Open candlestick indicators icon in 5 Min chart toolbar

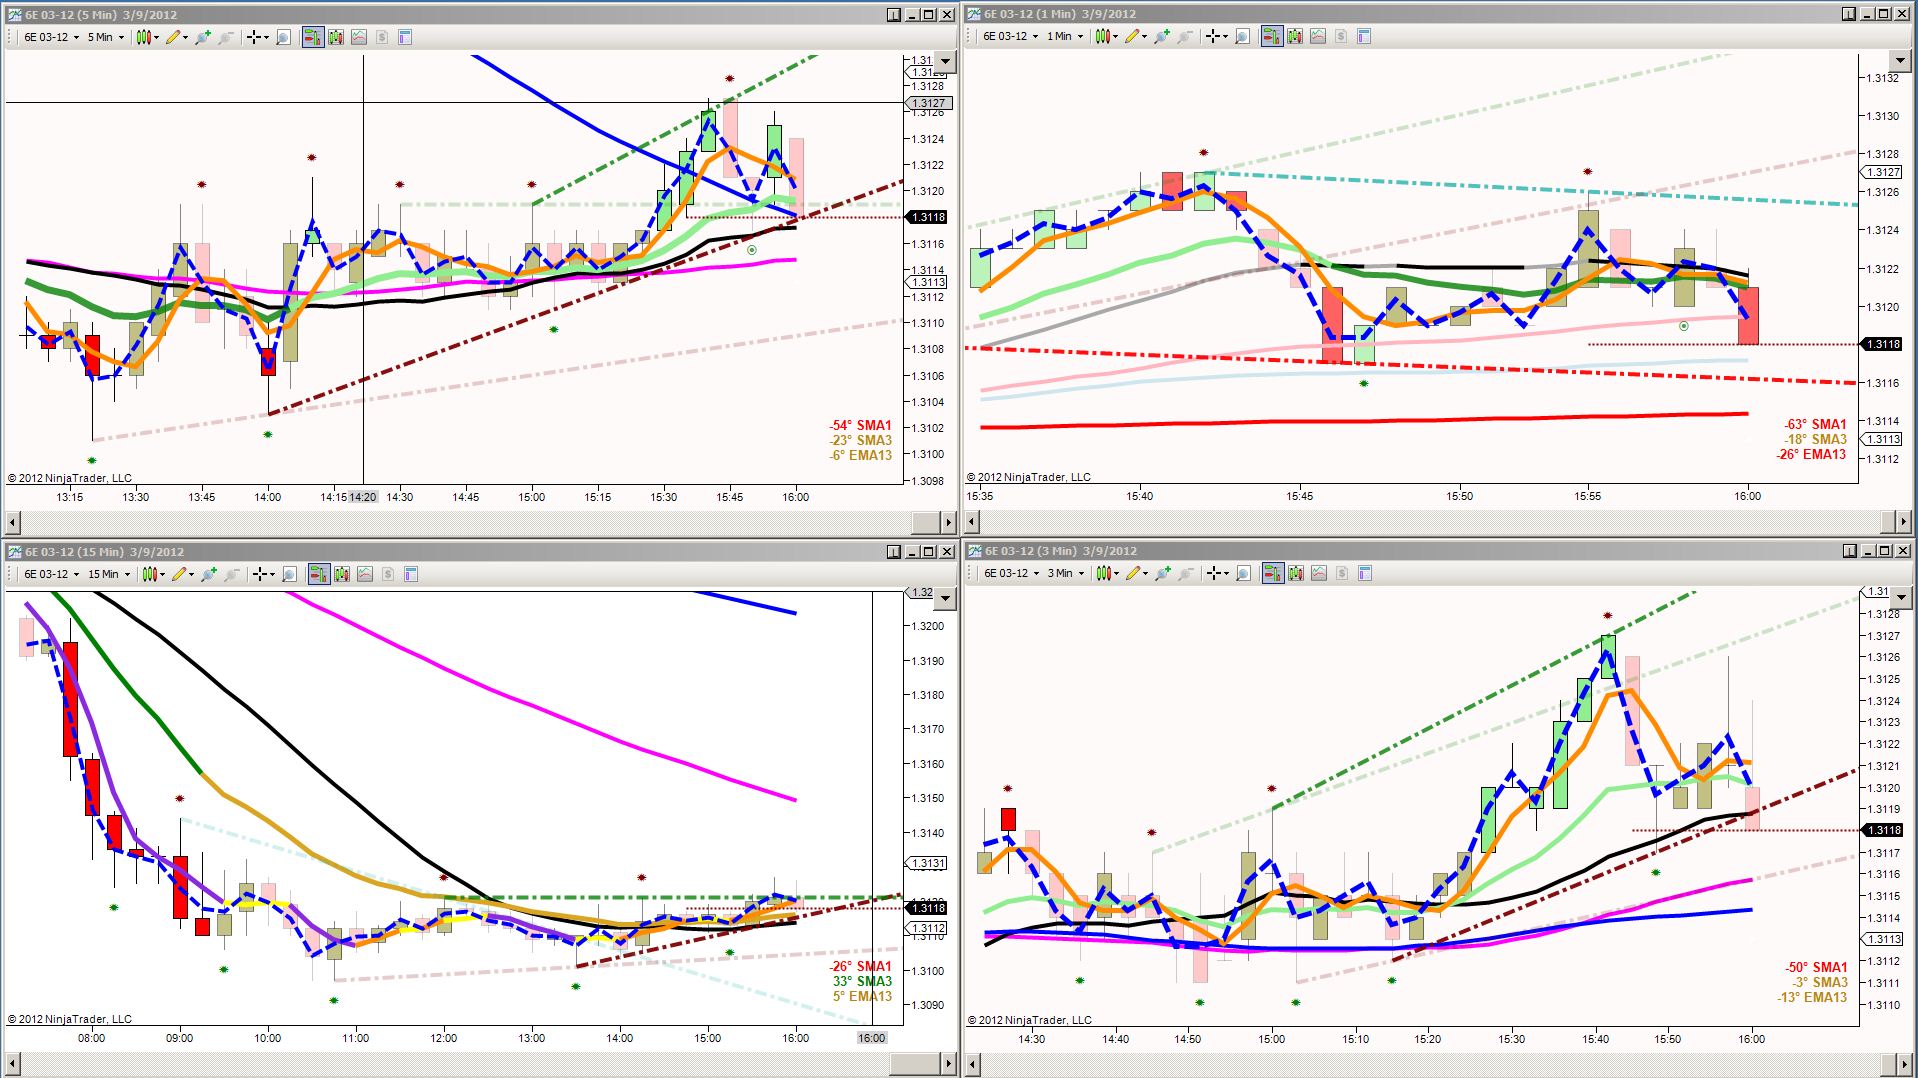tap(336, 37)
